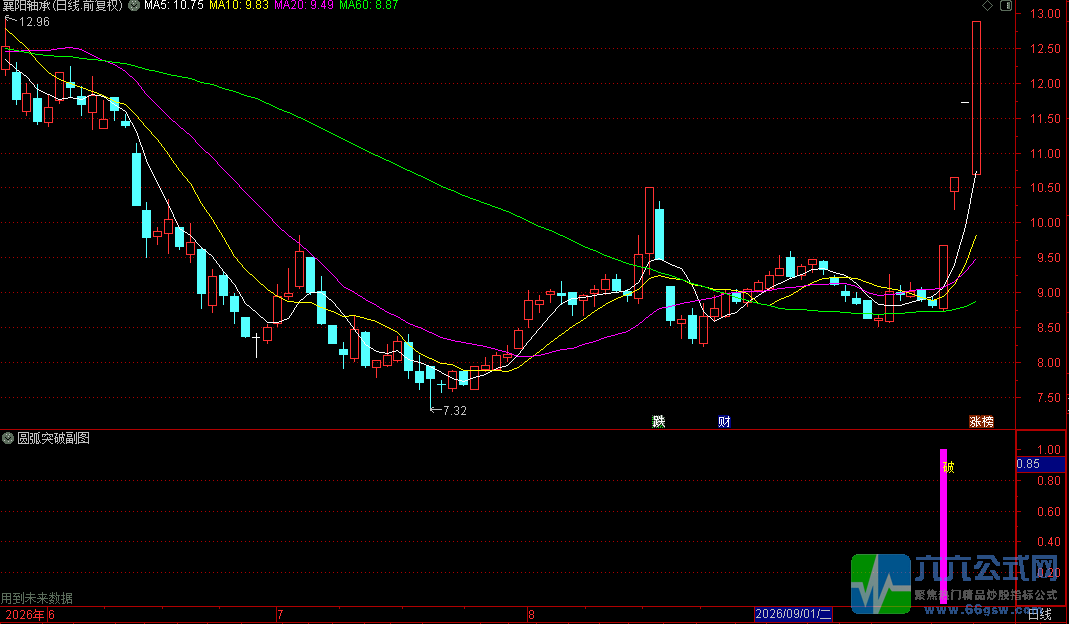
Task: Click the 跌 marker below the candles
Action: pos(659,421)
